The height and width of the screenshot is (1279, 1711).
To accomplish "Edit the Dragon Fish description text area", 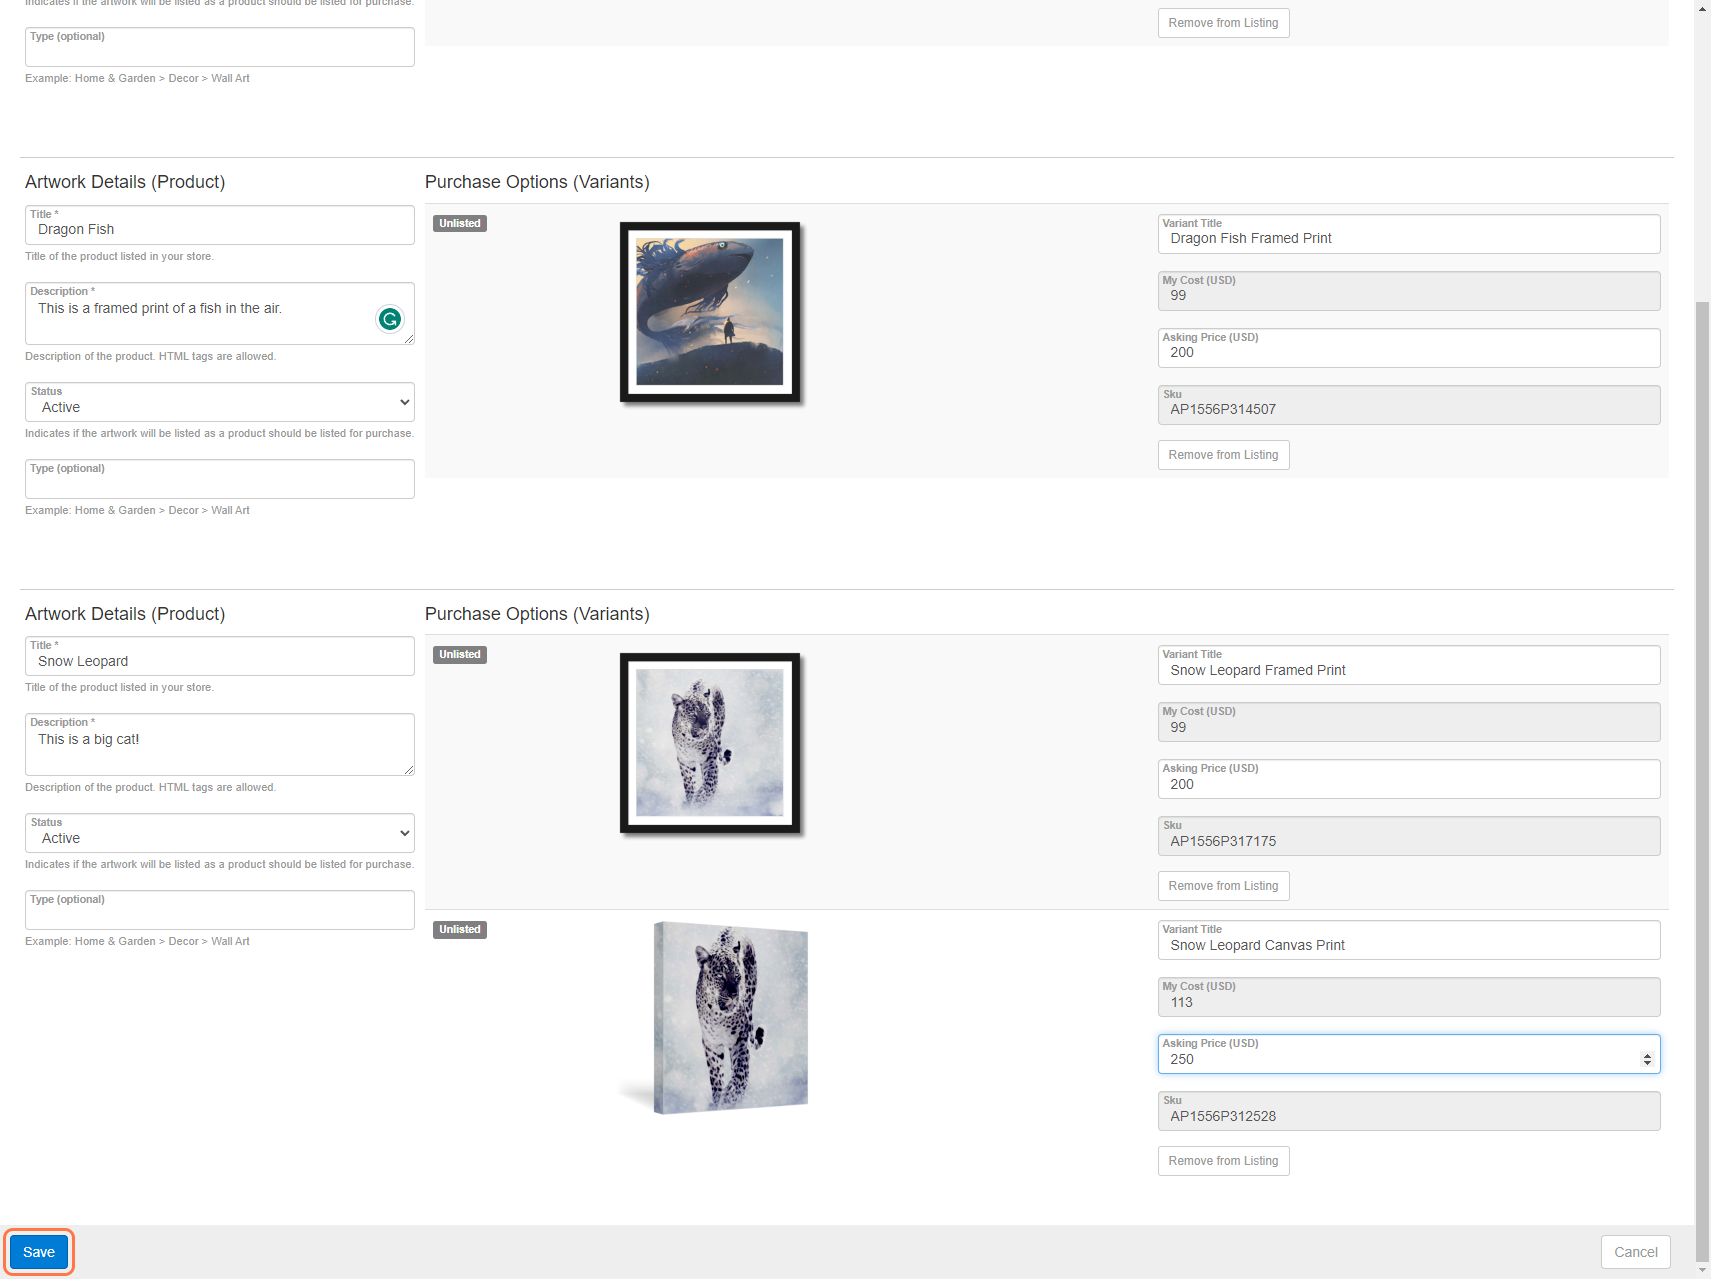I will 220,313.
